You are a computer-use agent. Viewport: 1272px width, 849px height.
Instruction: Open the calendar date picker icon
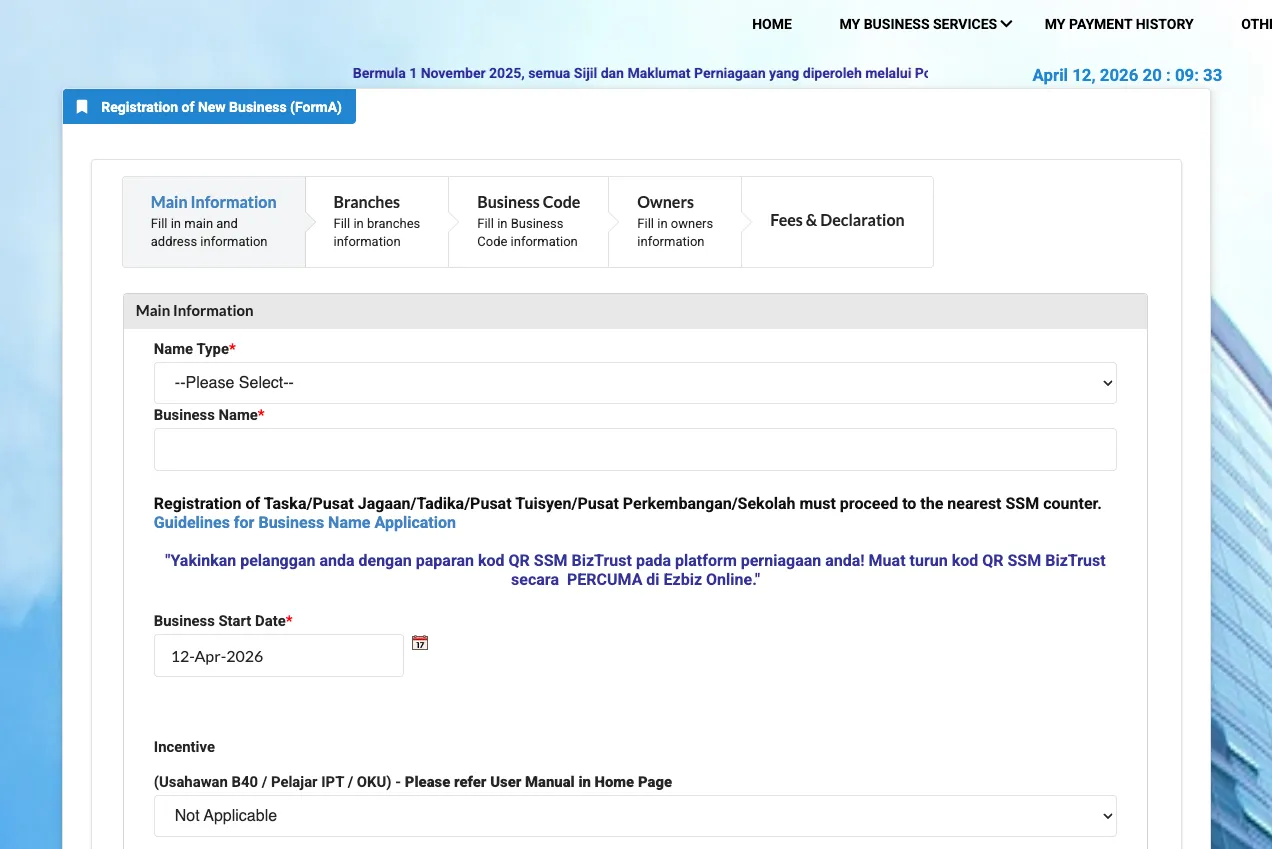[x=420, y=643]
